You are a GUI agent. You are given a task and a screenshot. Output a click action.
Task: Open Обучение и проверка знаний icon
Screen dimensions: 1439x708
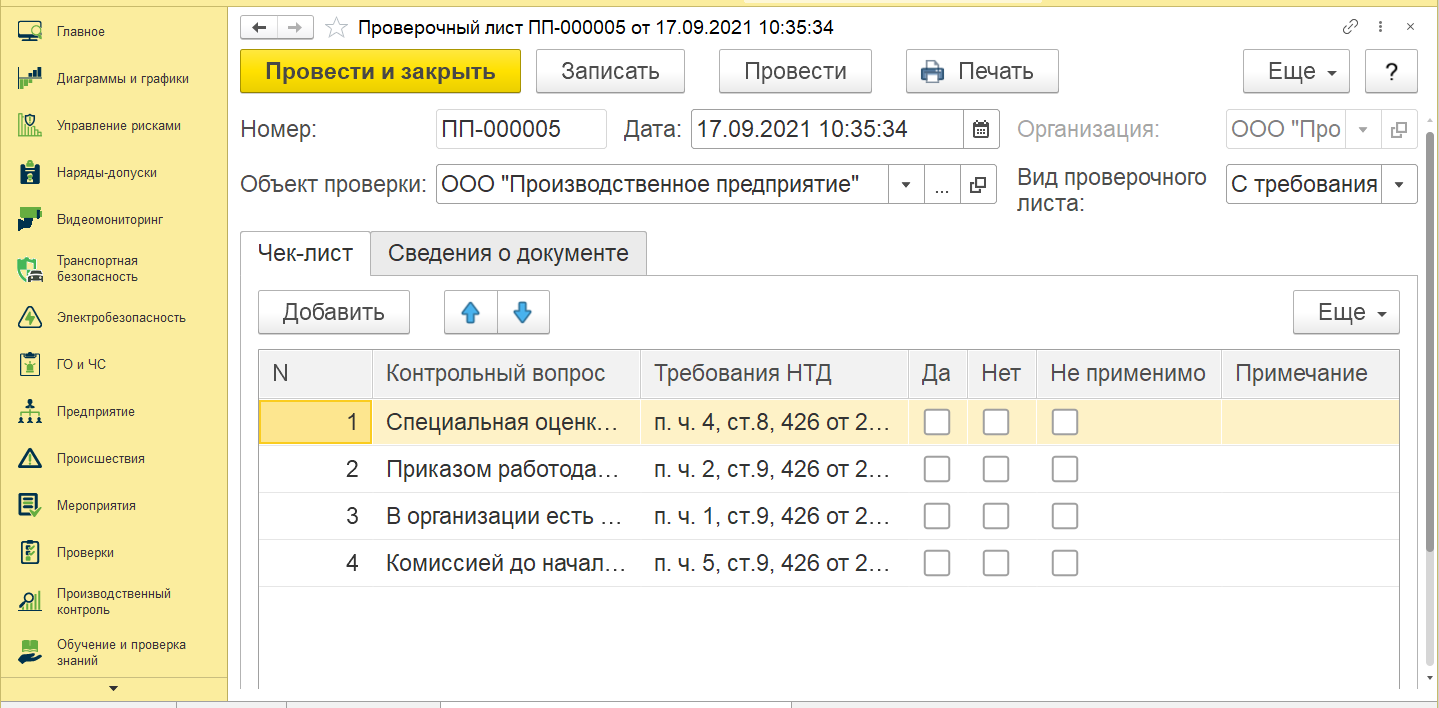pos(30,652)
